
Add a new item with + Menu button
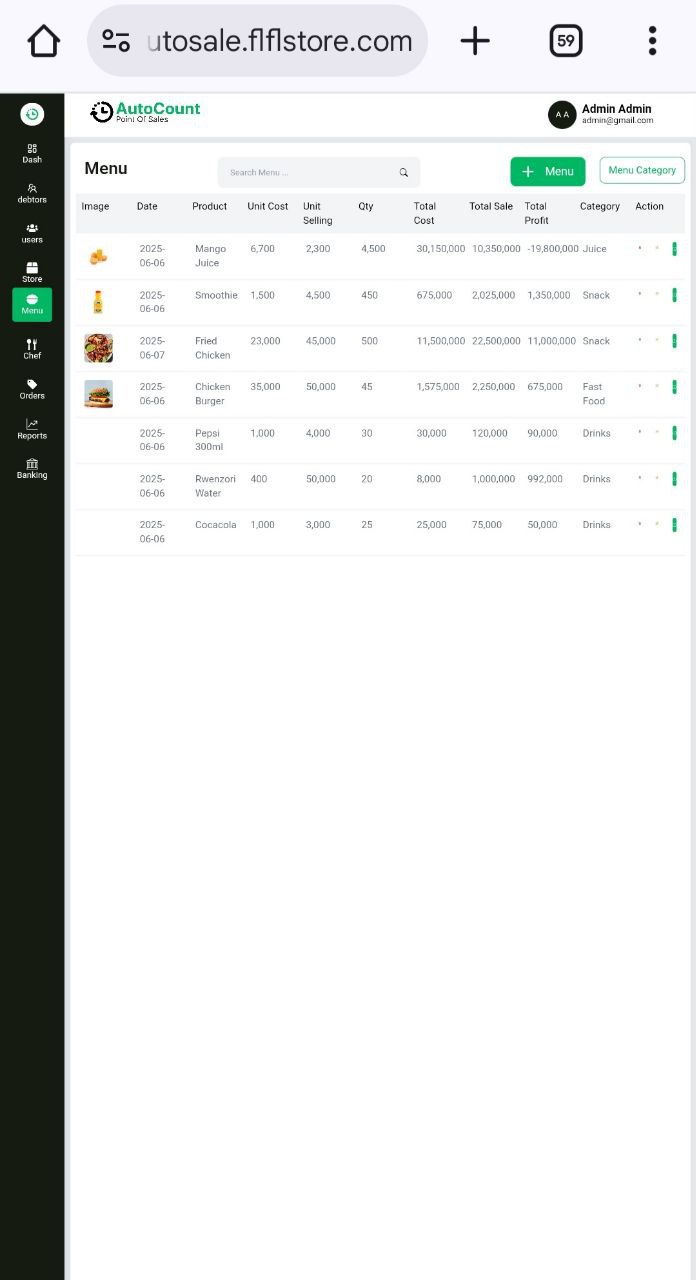[x=547, y=171]
